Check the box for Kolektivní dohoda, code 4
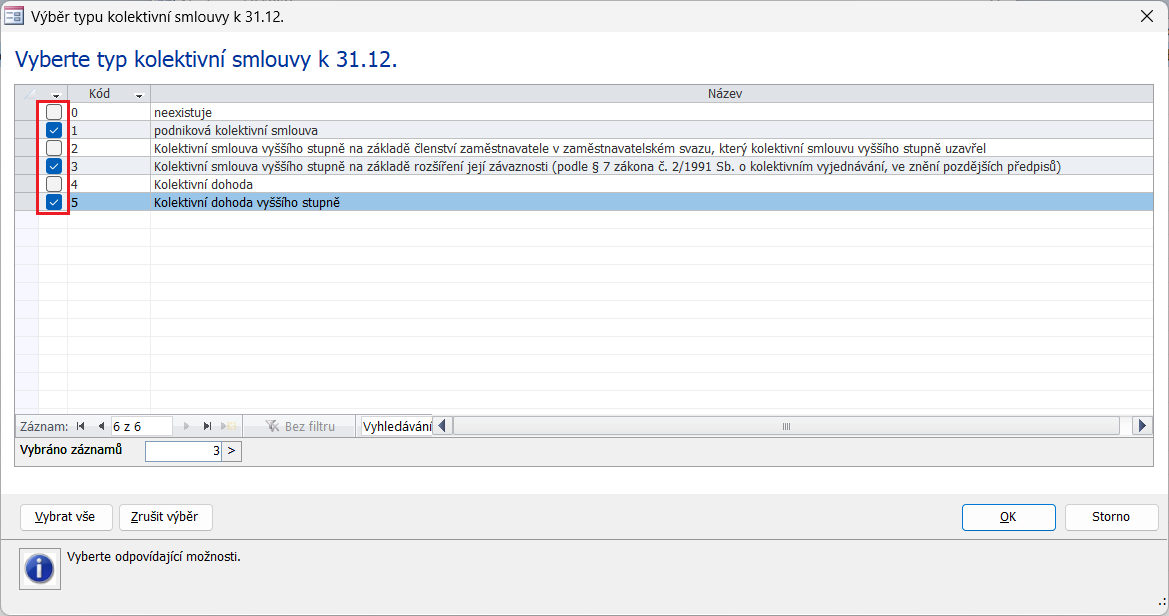 point(54,184)
